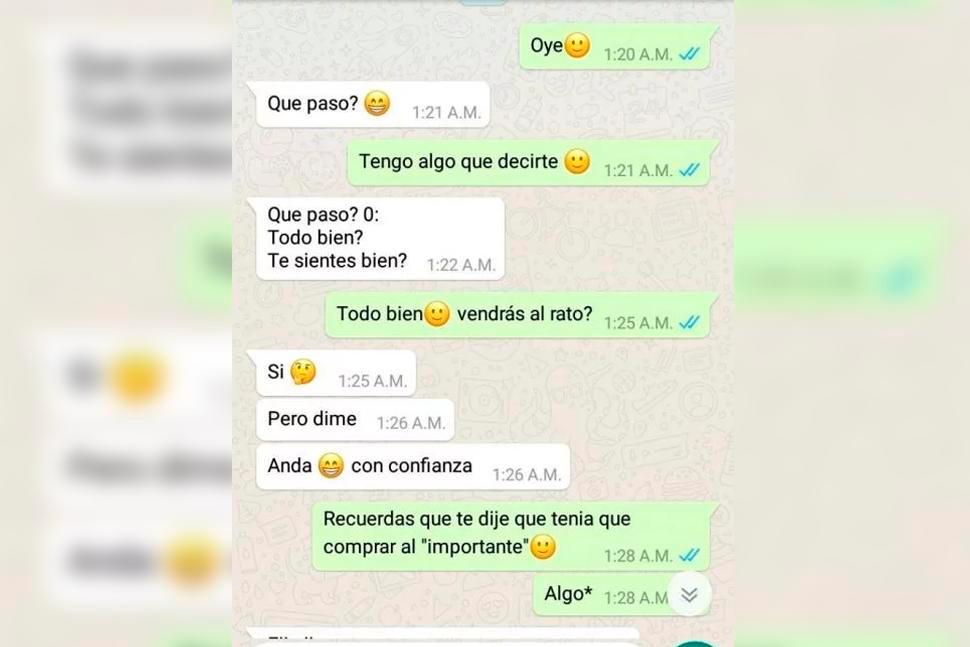The height and width of the screenshot is (647, 970).
Task: Click the 1:26 A.M. timestamp beside 'Pero dime'
Action: [411, 423]
